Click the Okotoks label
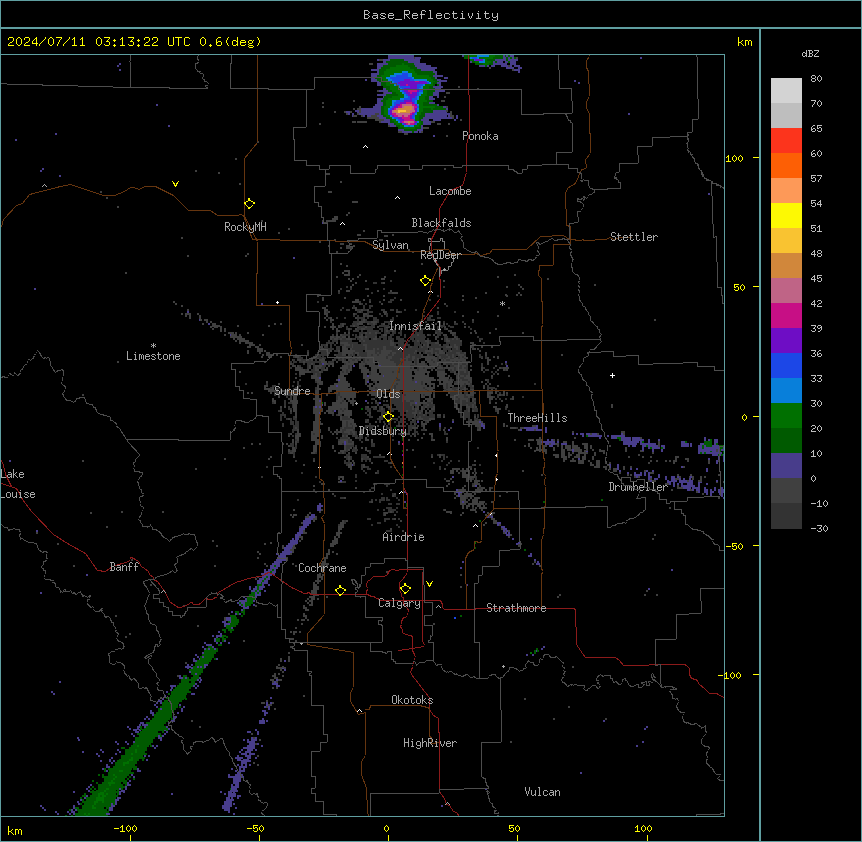The height and width of the screenshot is (842, 862). coord(412,700)
